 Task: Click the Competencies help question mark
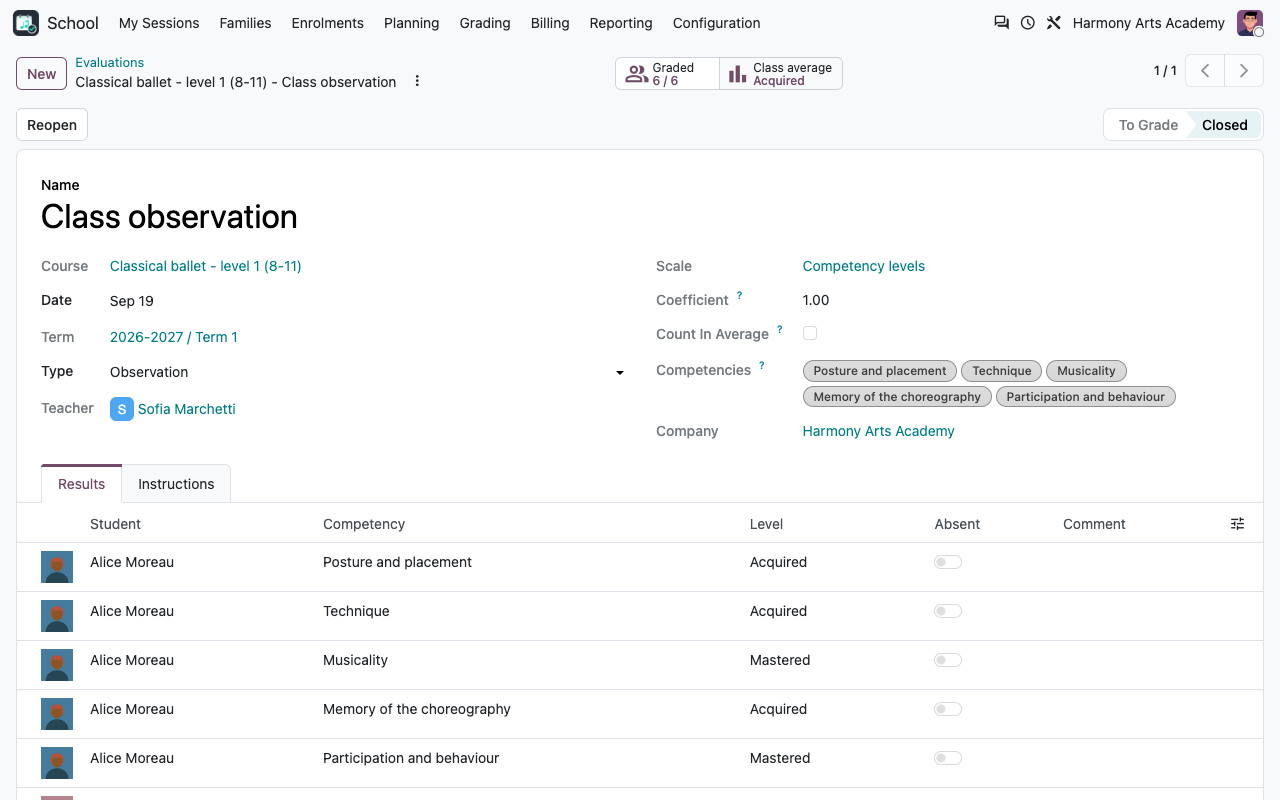tap(762, 366)
